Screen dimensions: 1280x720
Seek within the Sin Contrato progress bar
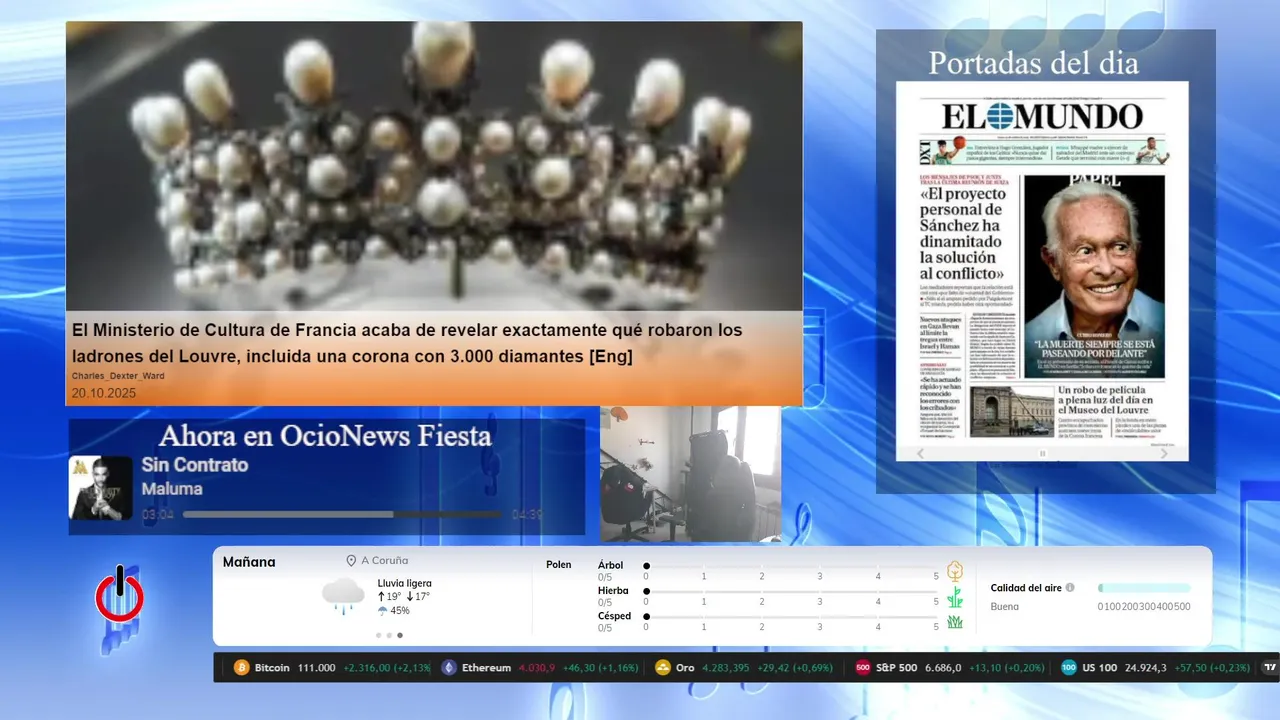(x=342, y=515)
